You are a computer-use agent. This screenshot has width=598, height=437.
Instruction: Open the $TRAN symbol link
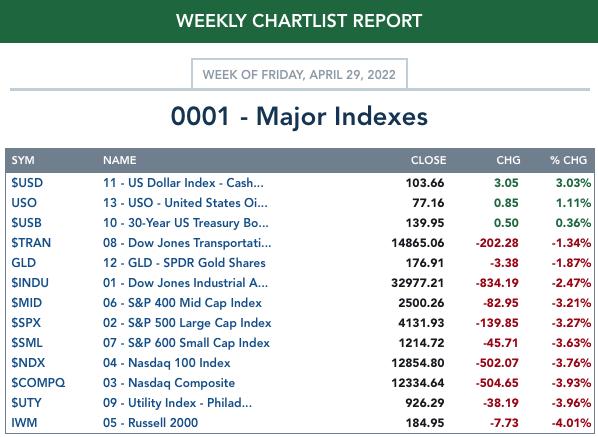pyautogui.click(x=31, y=243)
